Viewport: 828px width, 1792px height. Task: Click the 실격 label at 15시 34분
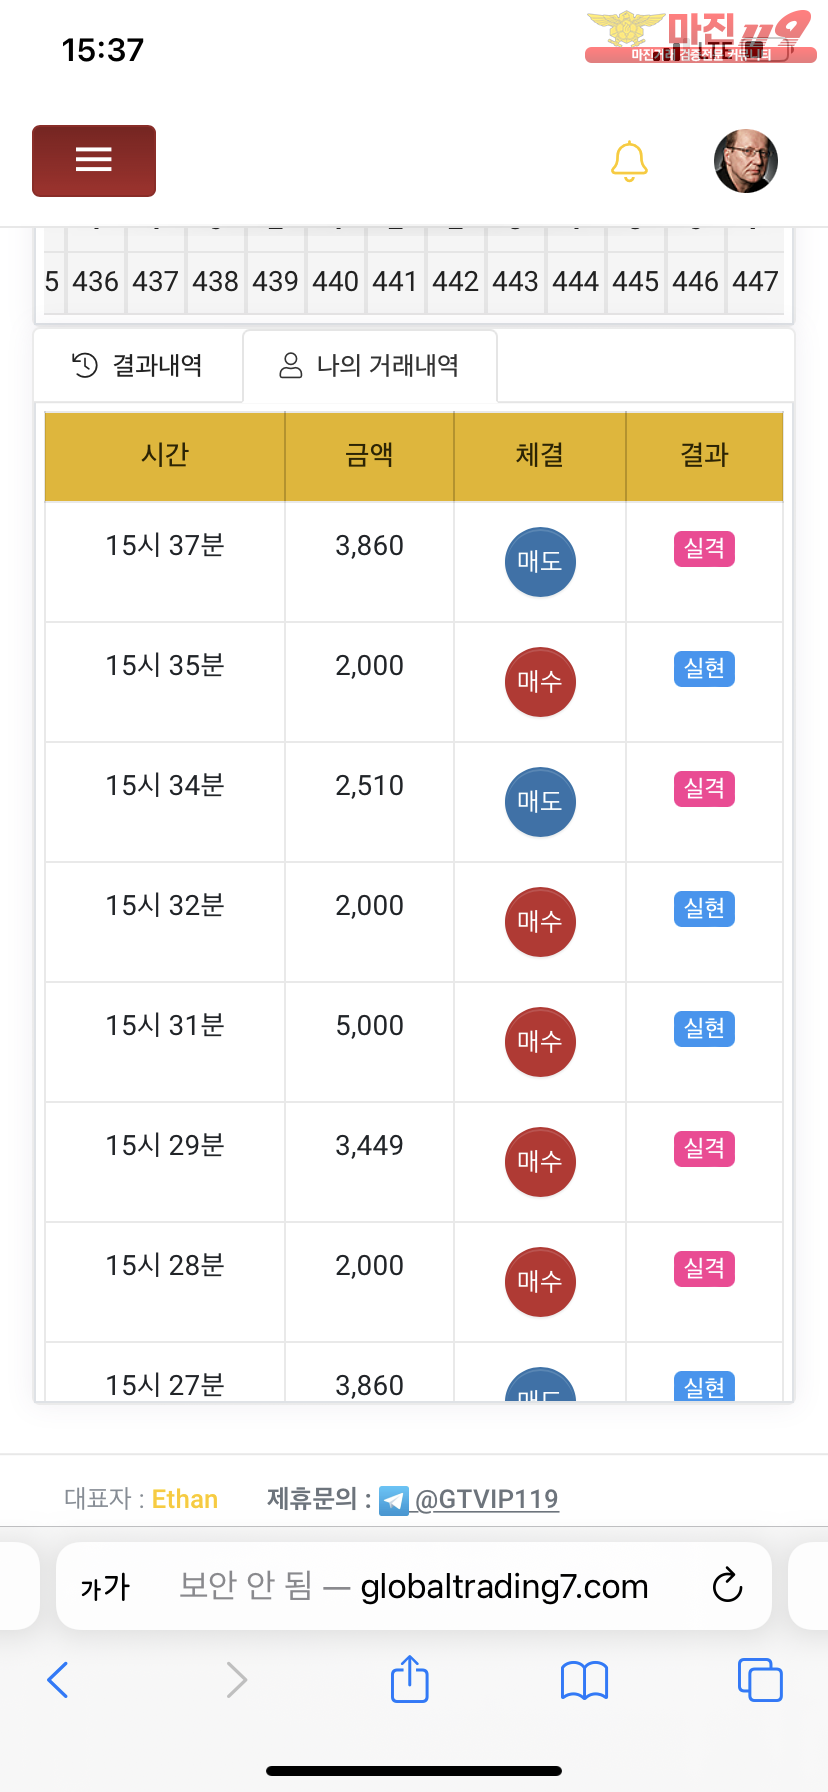pyautogui.click(x=704, y=788)
